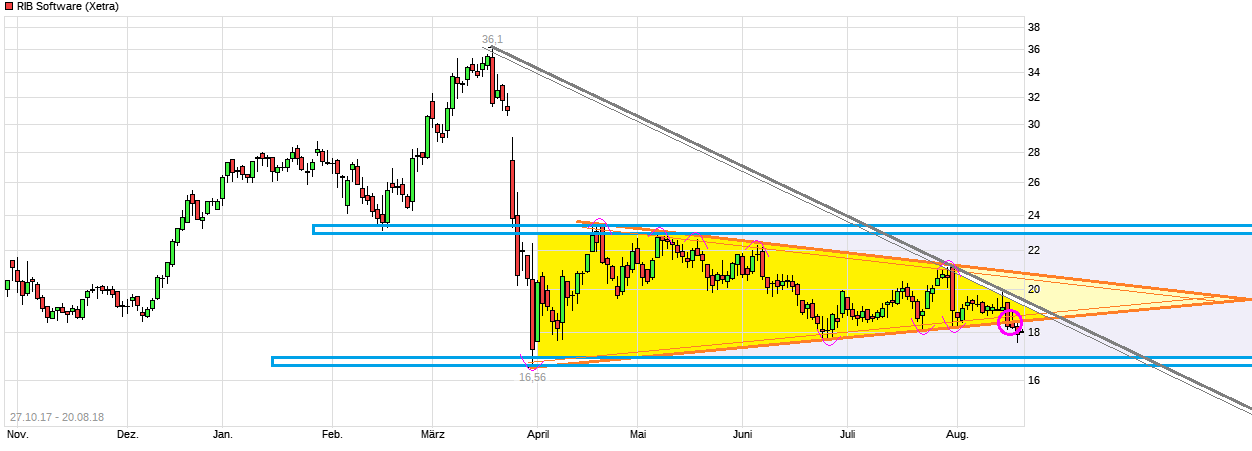
Task: Click the date range 27.10.17 - 20.08.18
Action: (x=55, y=417)
